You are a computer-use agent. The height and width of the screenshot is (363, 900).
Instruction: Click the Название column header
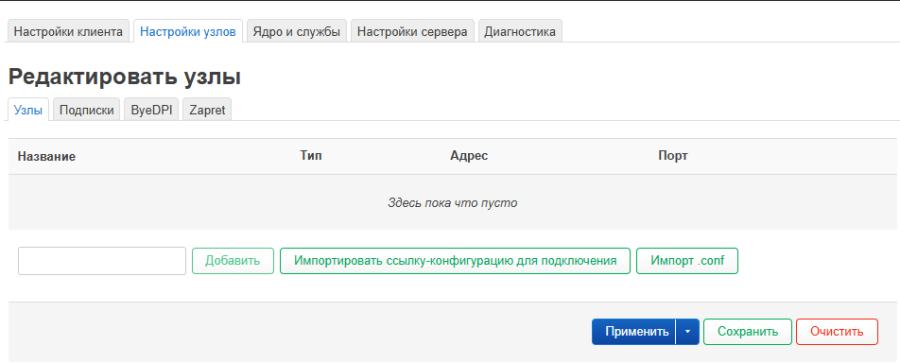coord(46,156)
